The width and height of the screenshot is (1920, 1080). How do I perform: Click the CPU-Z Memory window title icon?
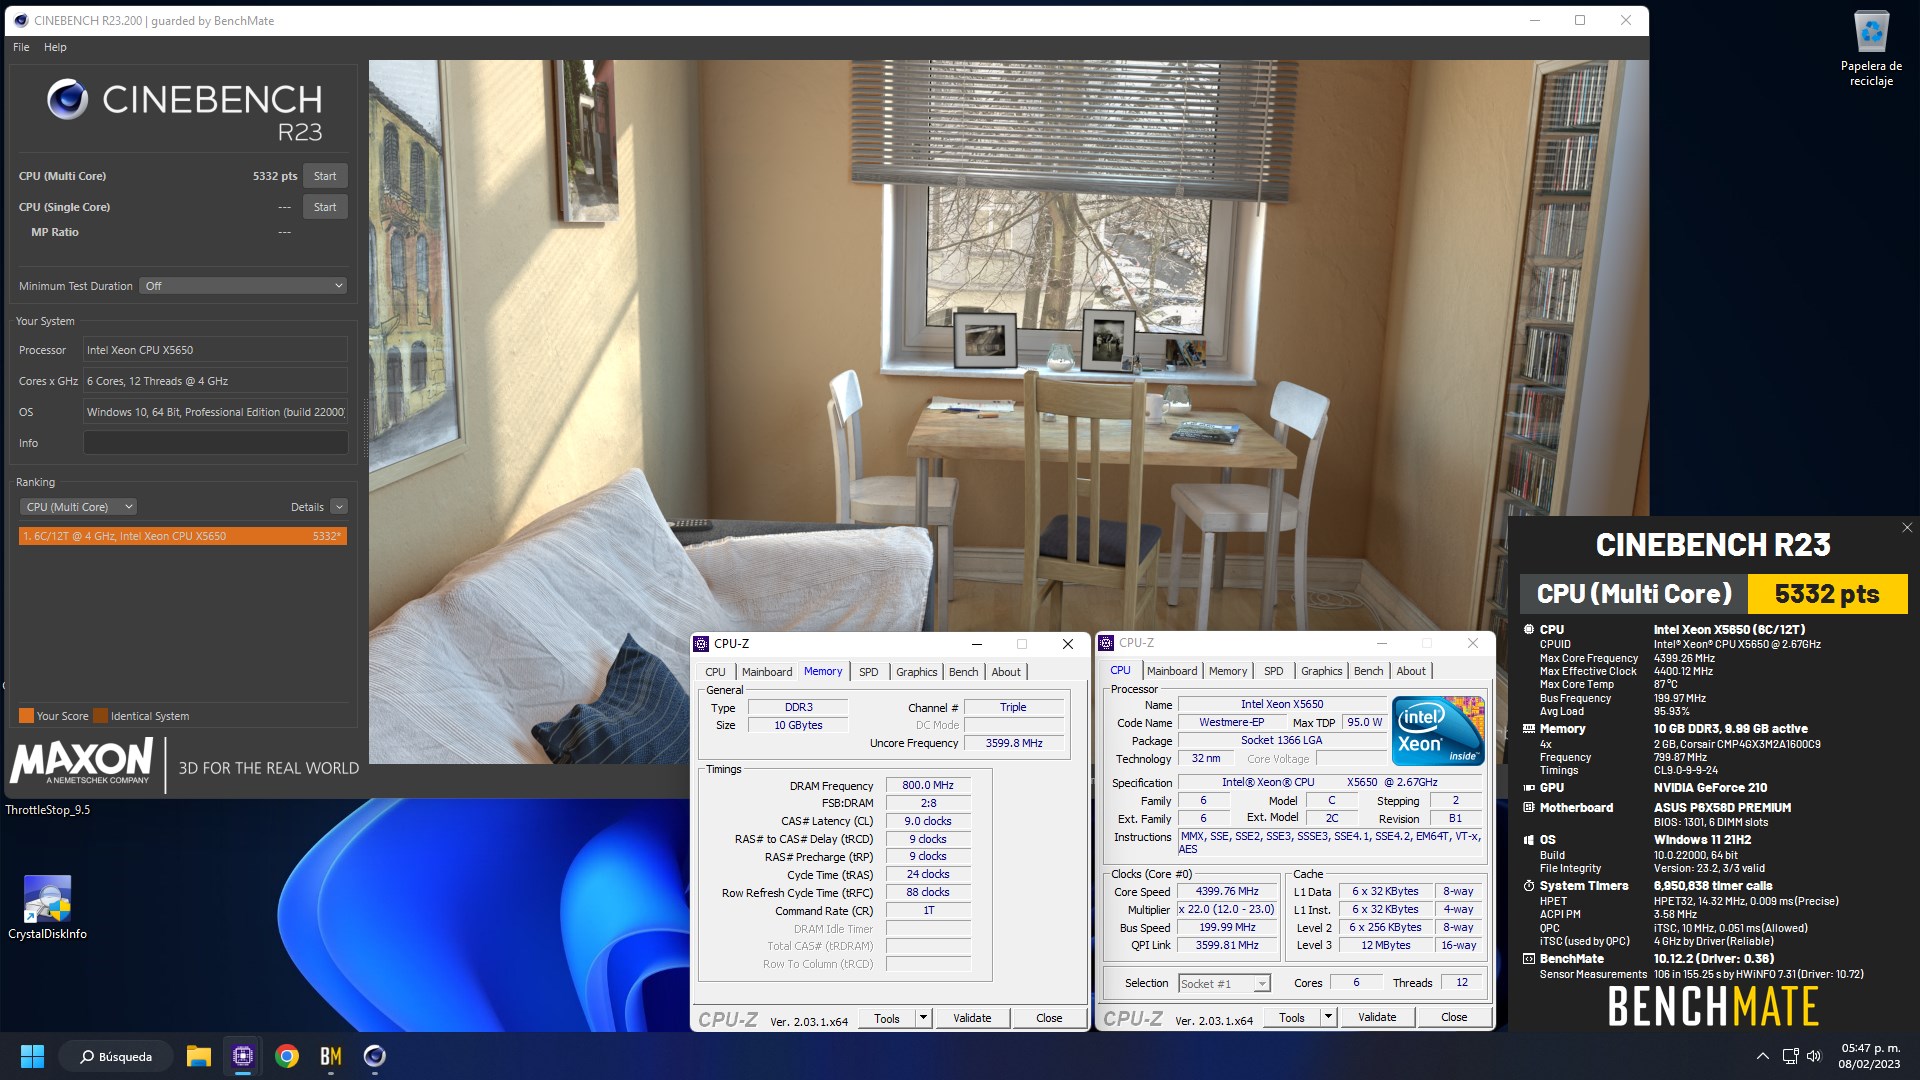tap(701, 644)
